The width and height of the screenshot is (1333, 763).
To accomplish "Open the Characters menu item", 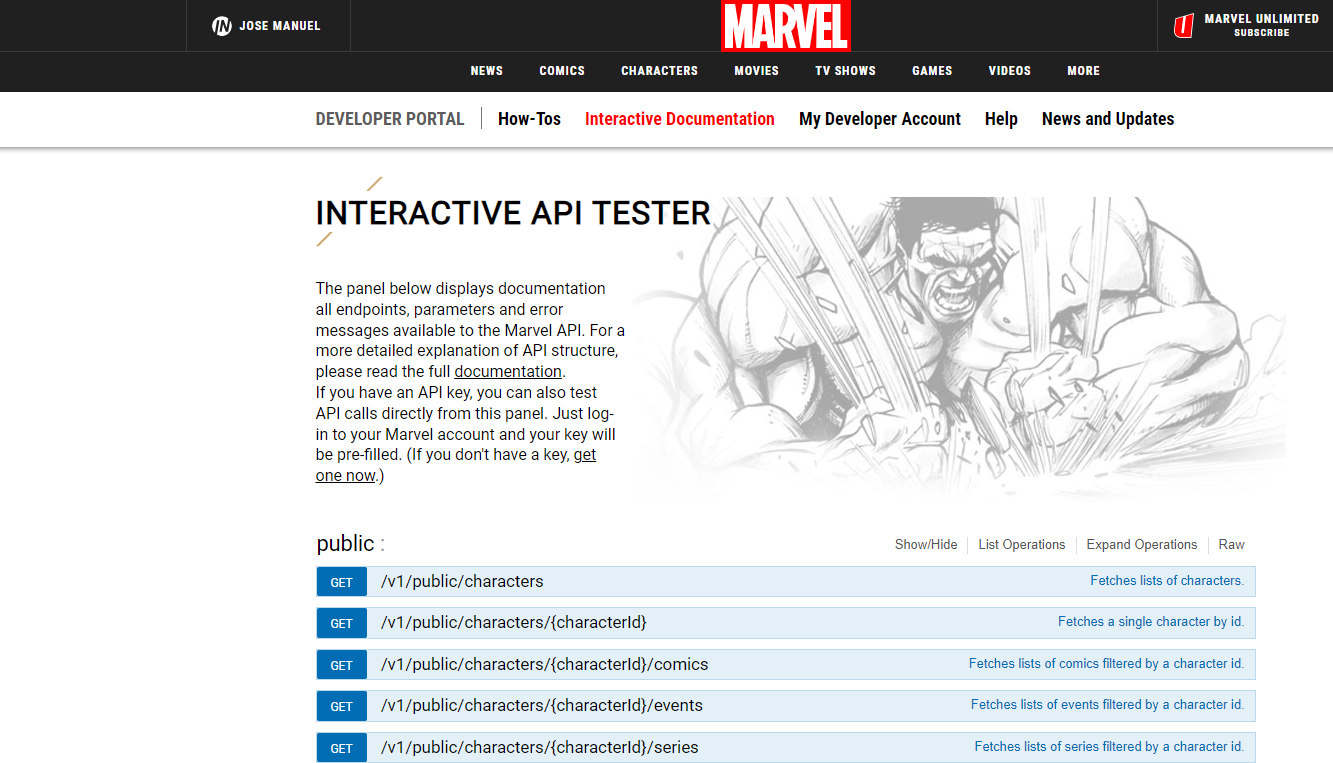I will pos(659,71).
